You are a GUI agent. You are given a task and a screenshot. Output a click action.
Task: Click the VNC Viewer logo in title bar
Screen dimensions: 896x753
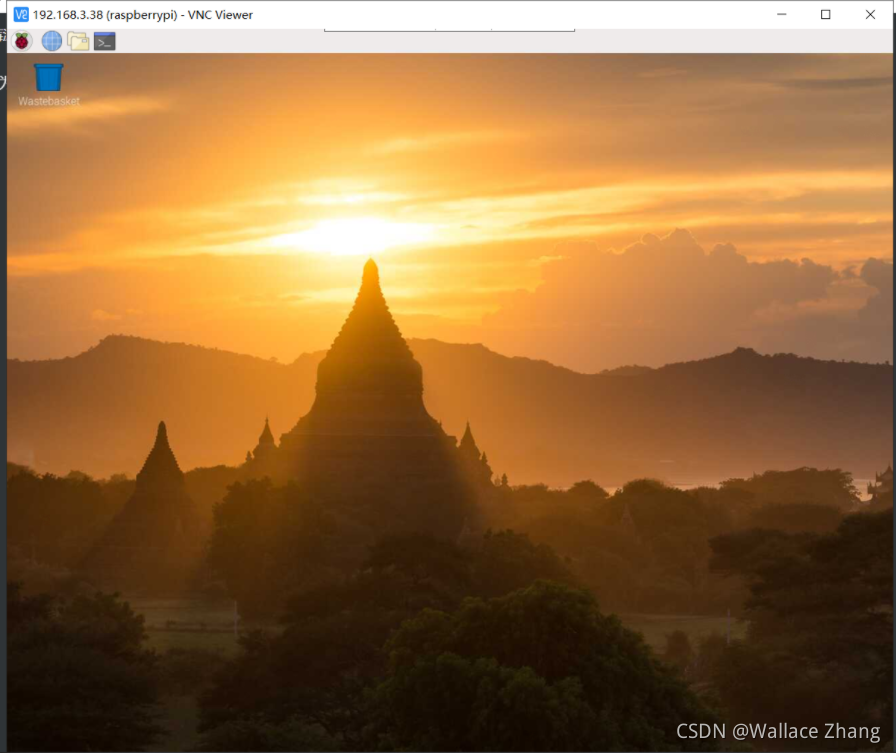point(21,14)
